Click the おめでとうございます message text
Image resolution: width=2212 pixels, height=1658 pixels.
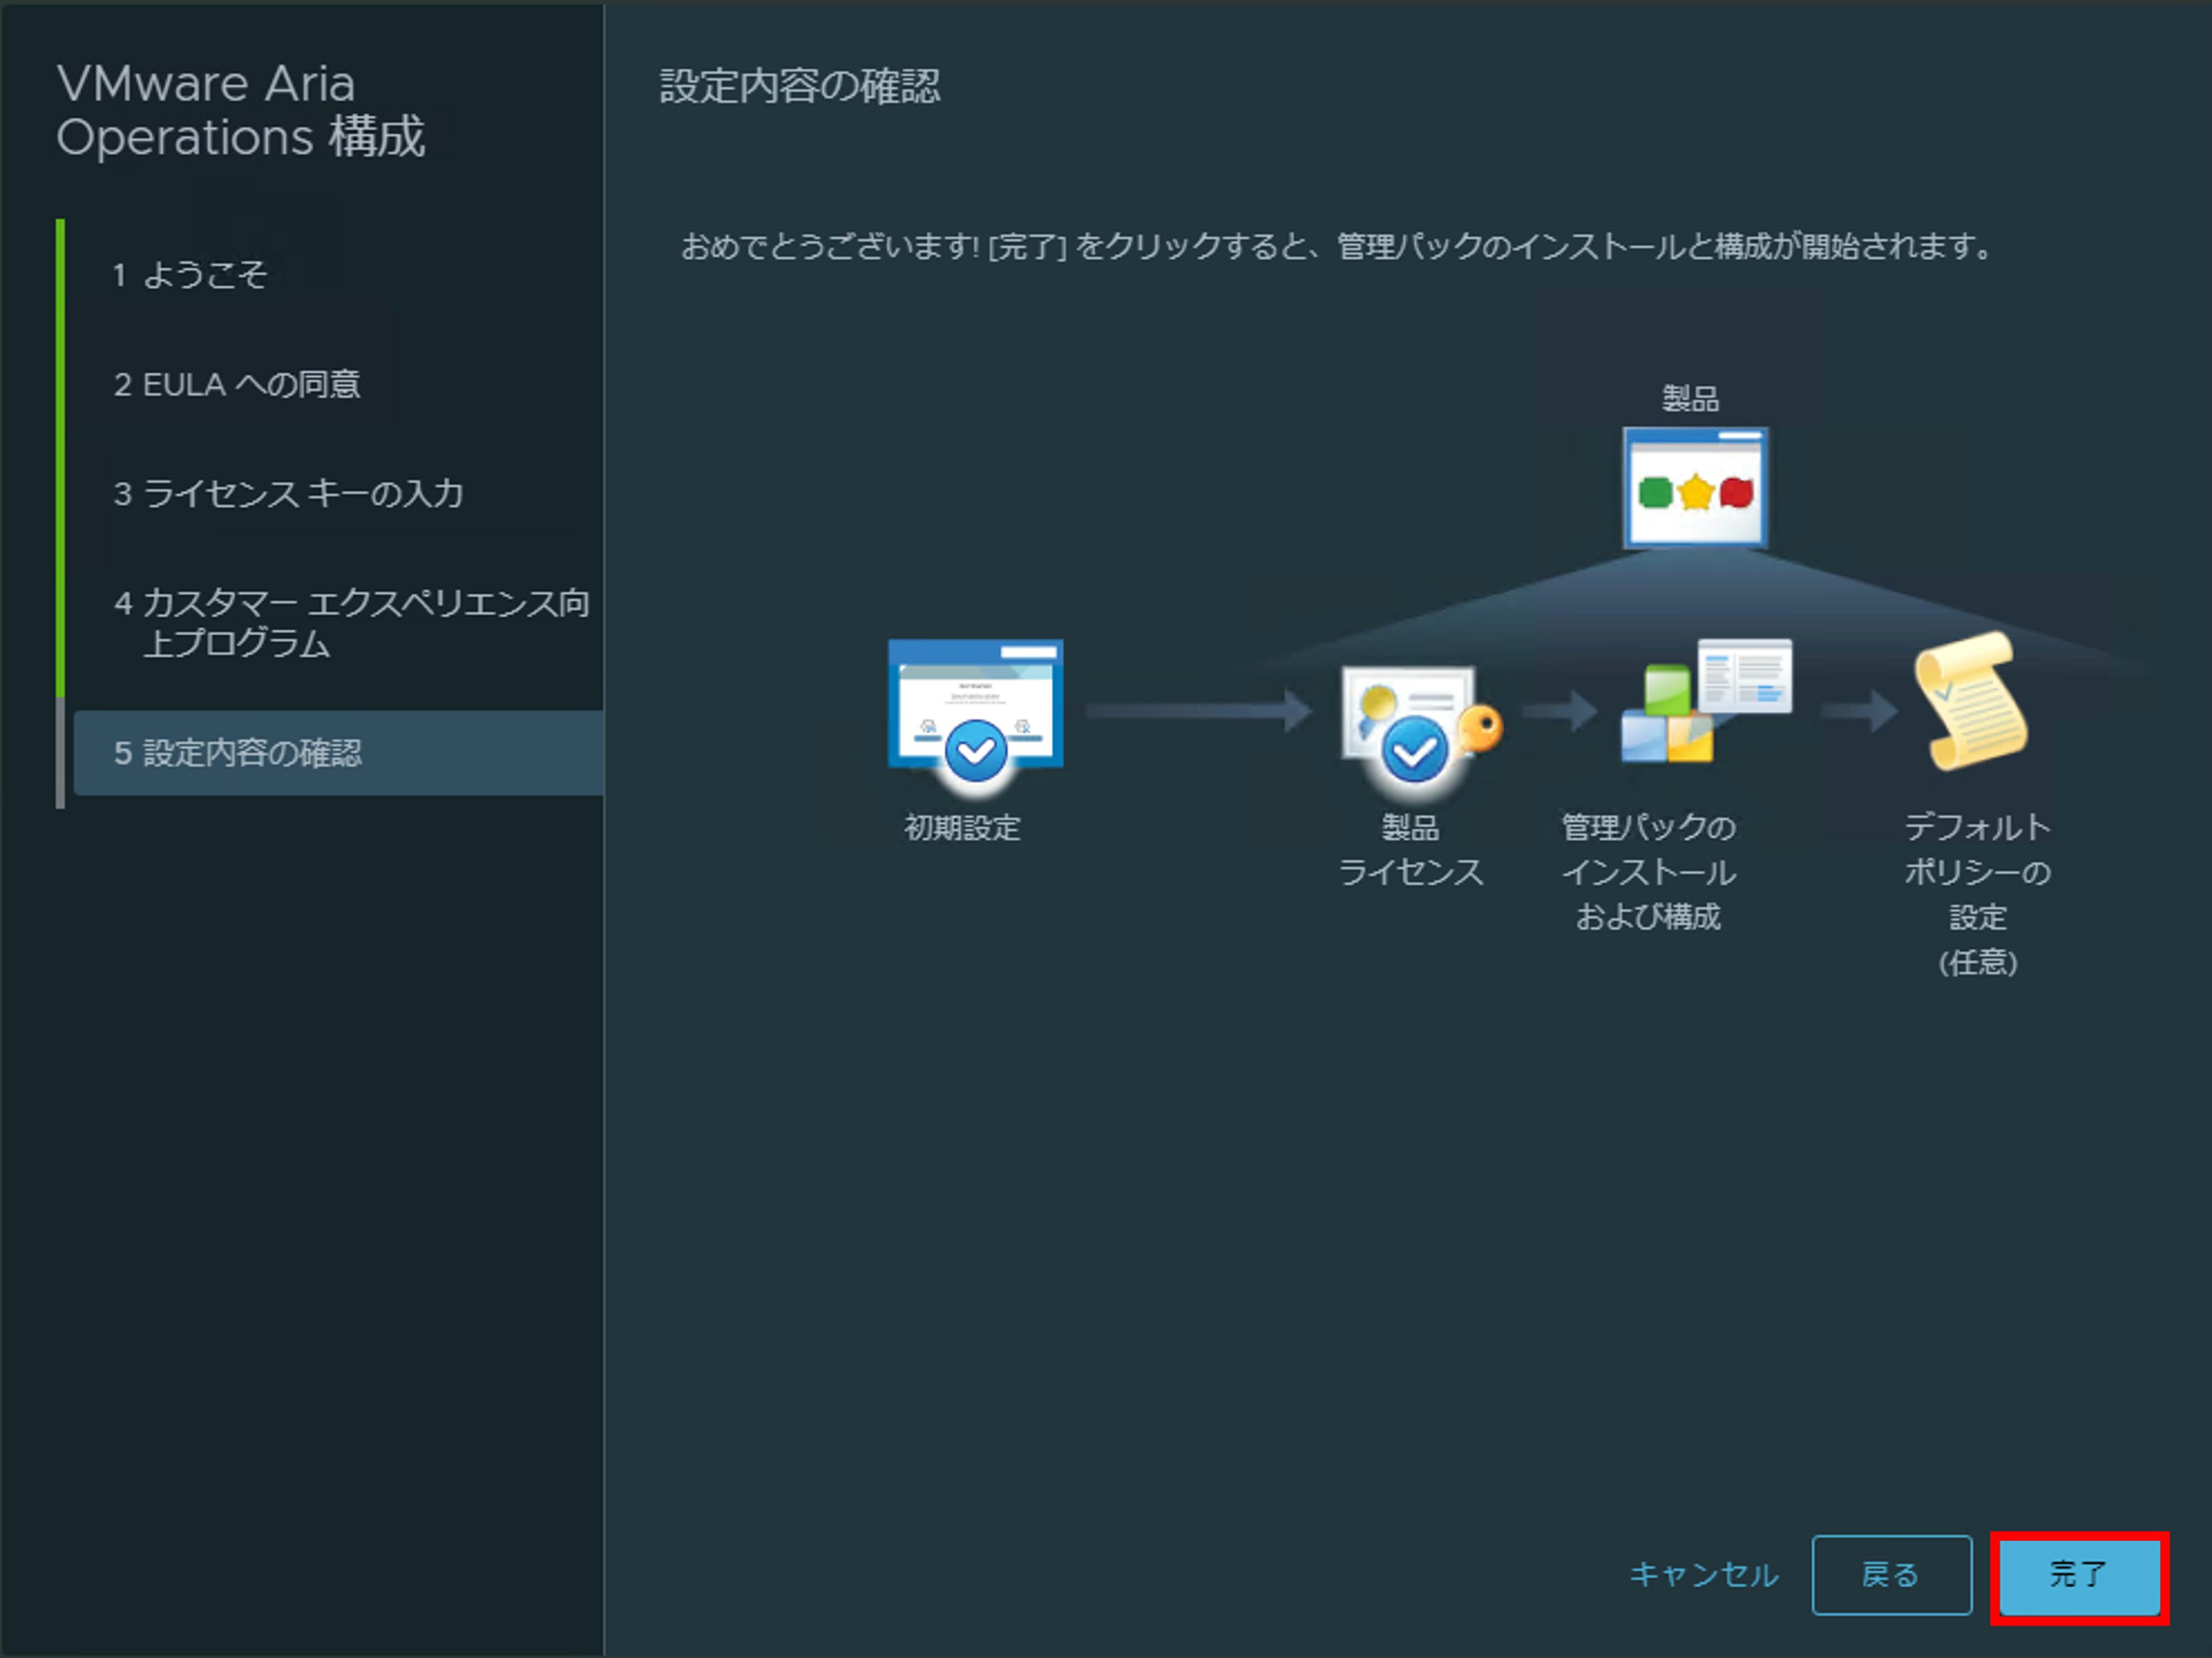pos(1338,246)
